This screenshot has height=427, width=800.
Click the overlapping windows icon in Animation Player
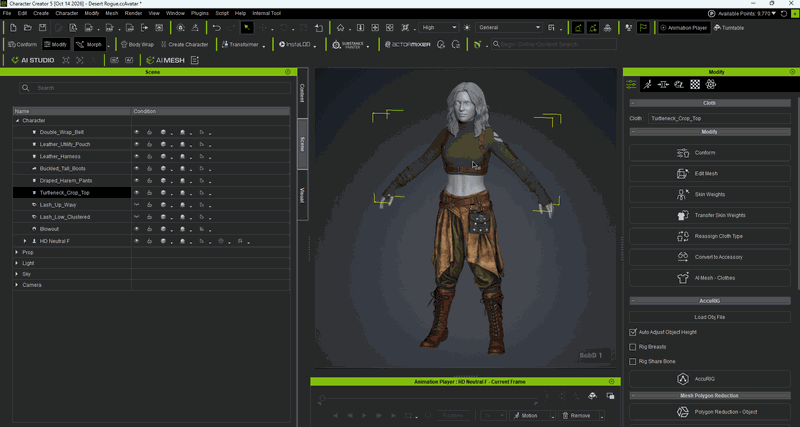[610, 395]
